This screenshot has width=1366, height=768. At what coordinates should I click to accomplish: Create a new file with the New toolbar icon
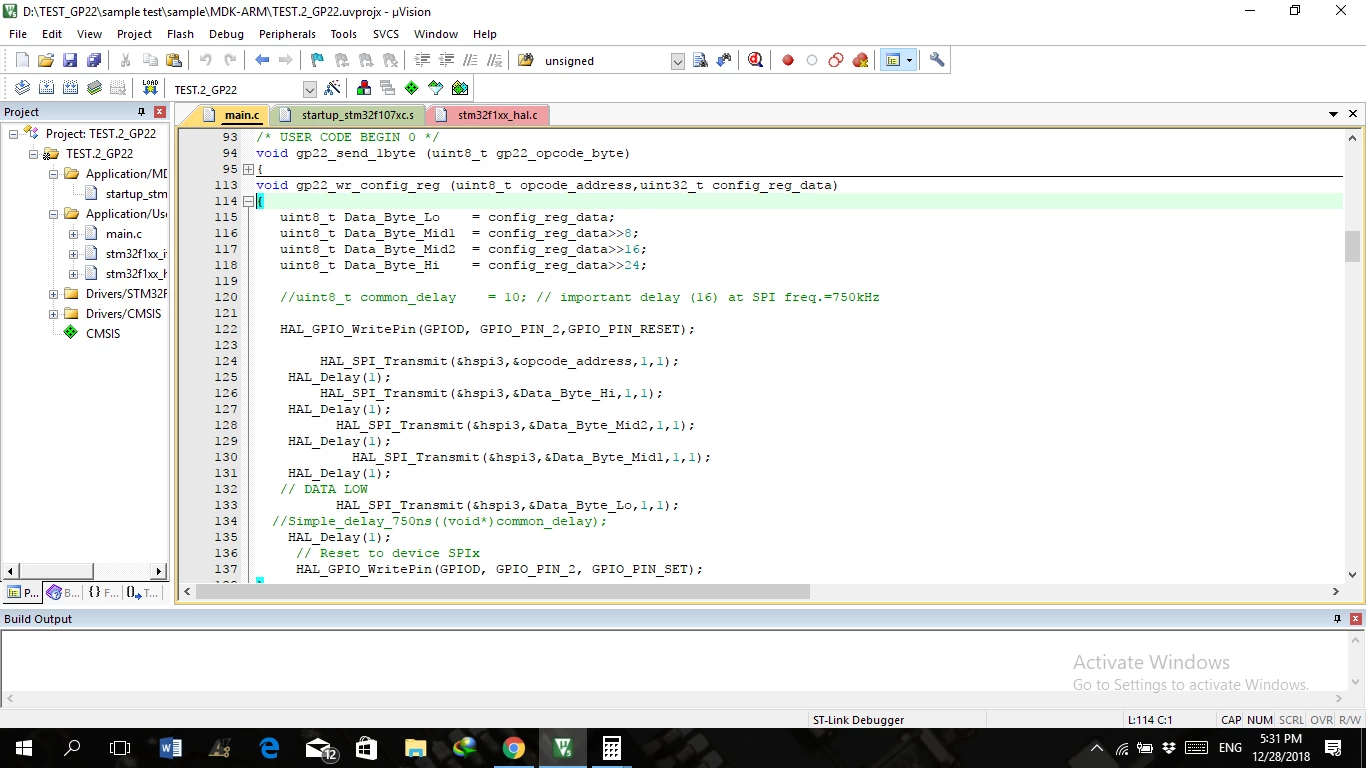click(x=22, y=60)
